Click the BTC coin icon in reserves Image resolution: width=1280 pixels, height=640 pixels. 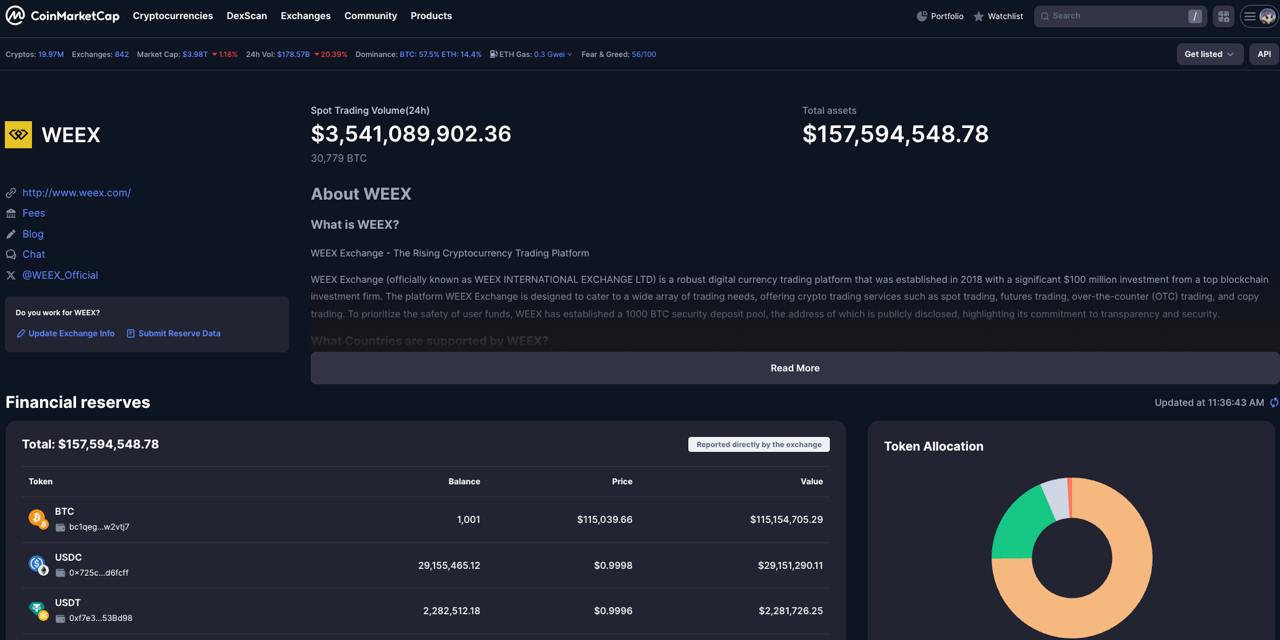[37, 518]
